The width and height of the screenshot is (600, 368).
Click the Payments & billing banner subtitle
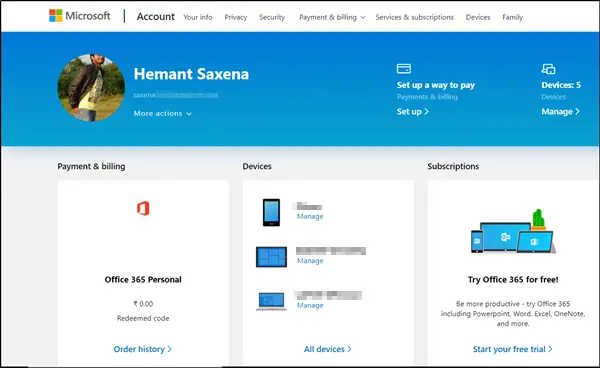click(427, 97)
